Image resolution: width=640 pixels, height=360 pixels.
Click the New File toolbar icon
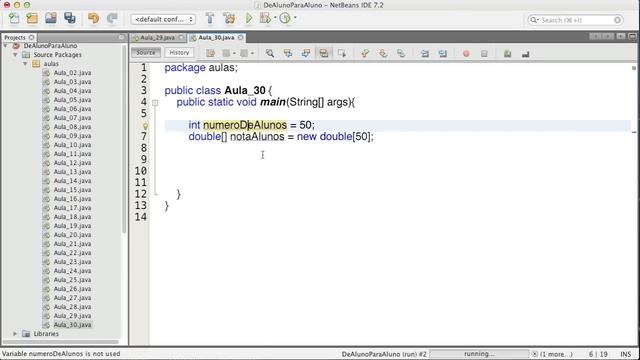click(14, 18)
